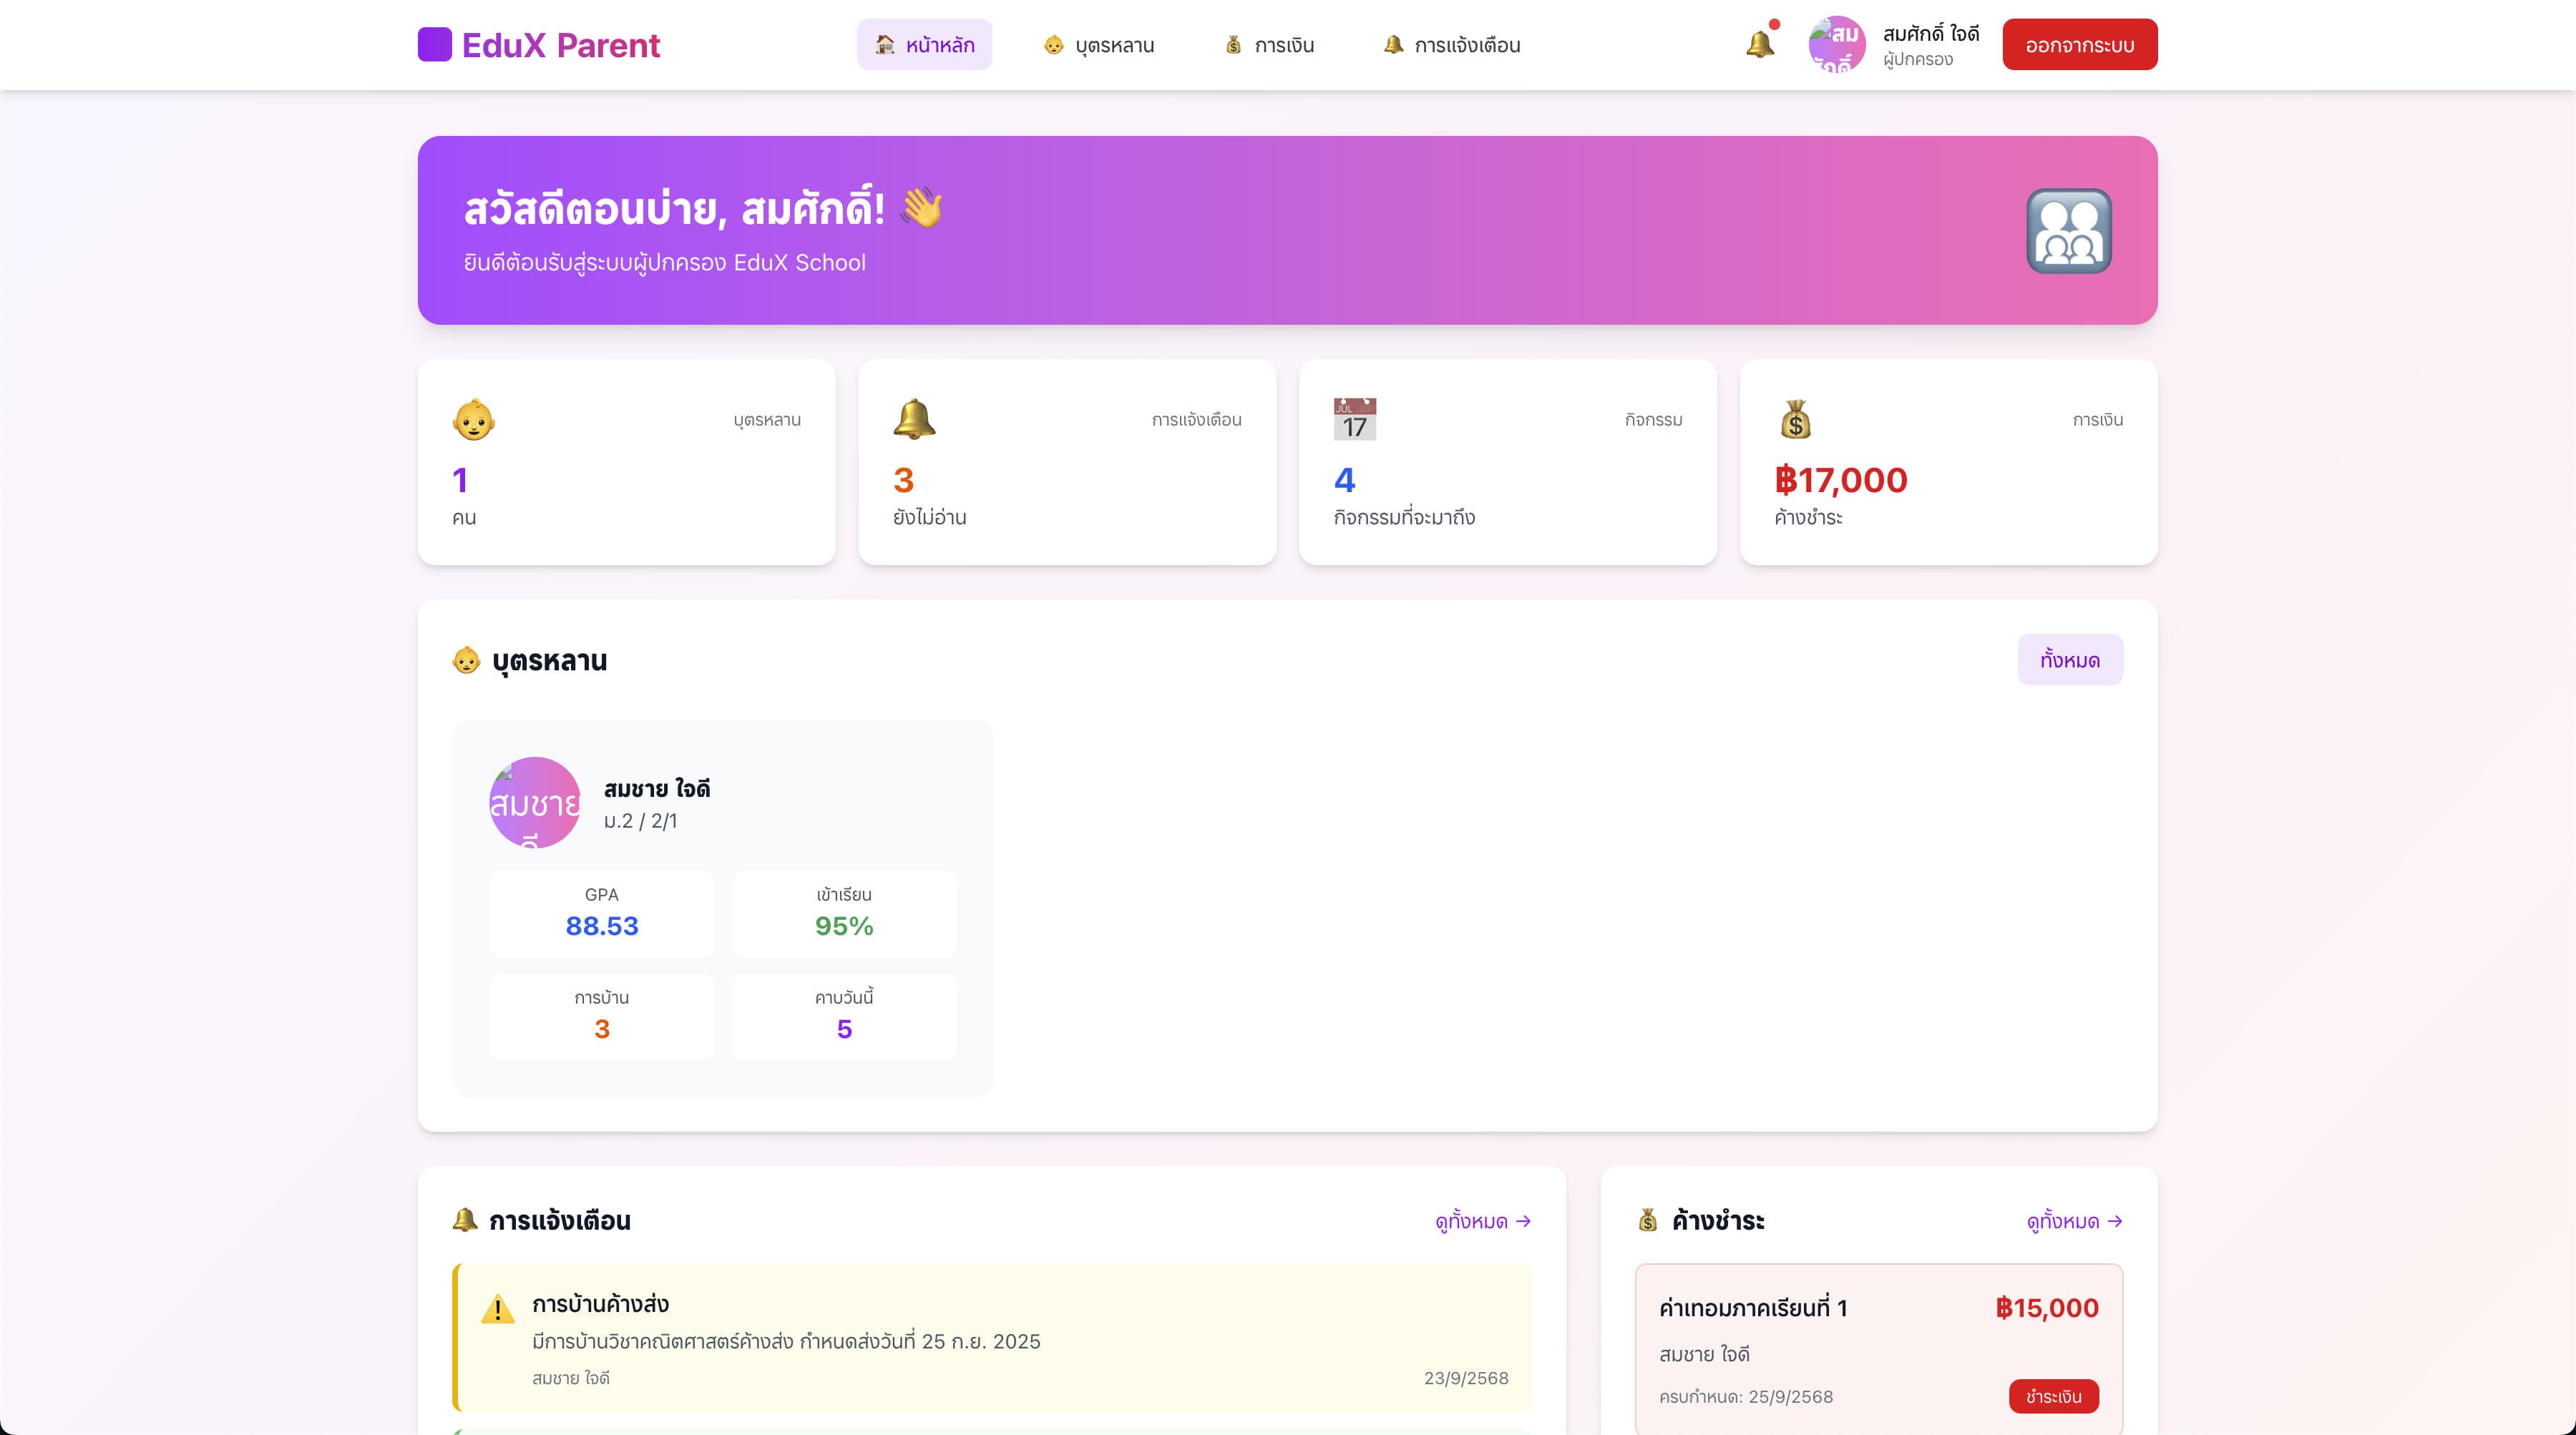Viewport: 2576px width, 1435px height.
Task: Click the bell icon in การแจ้งเตือน stat card
Action: pyautogui.click(x=914, y=420)
